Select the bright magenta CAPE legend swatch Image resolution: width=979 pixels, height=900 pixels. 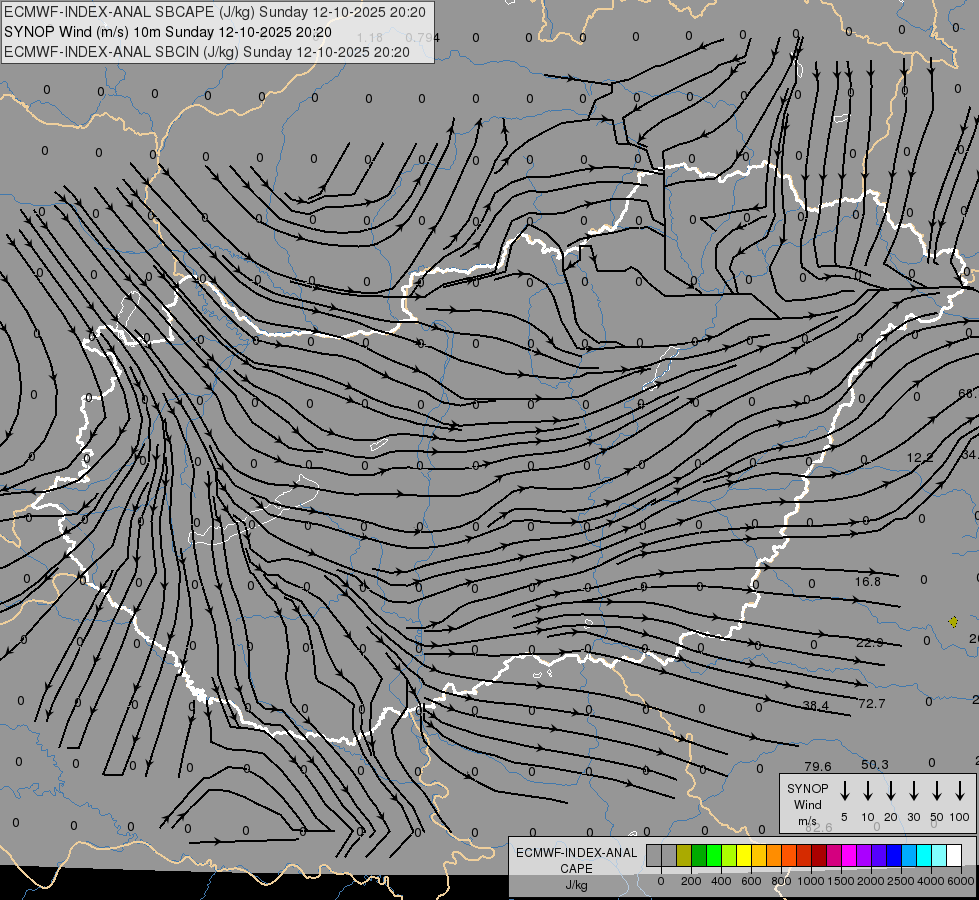coord(850,856)
